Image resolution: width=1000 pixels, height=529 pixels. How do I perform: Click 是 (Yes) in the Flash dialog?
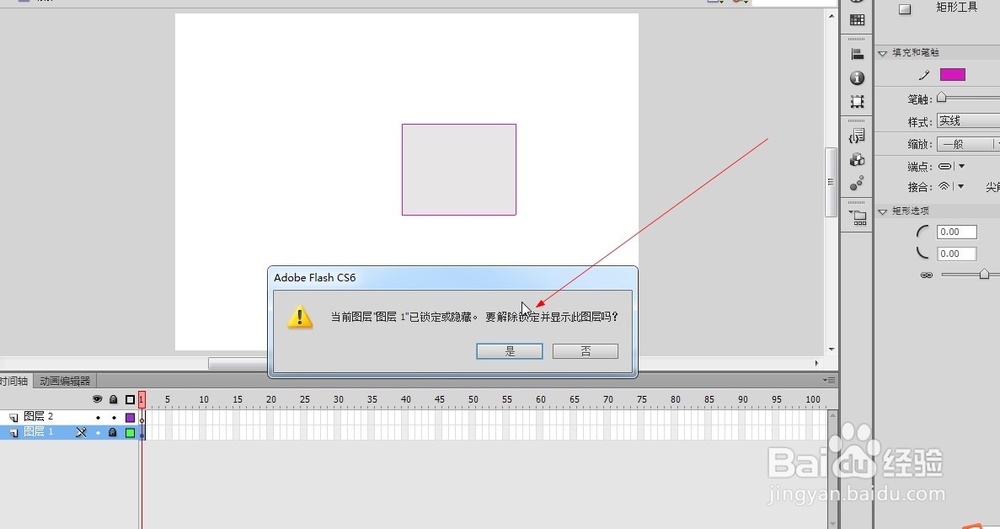(x=509, y=351)
